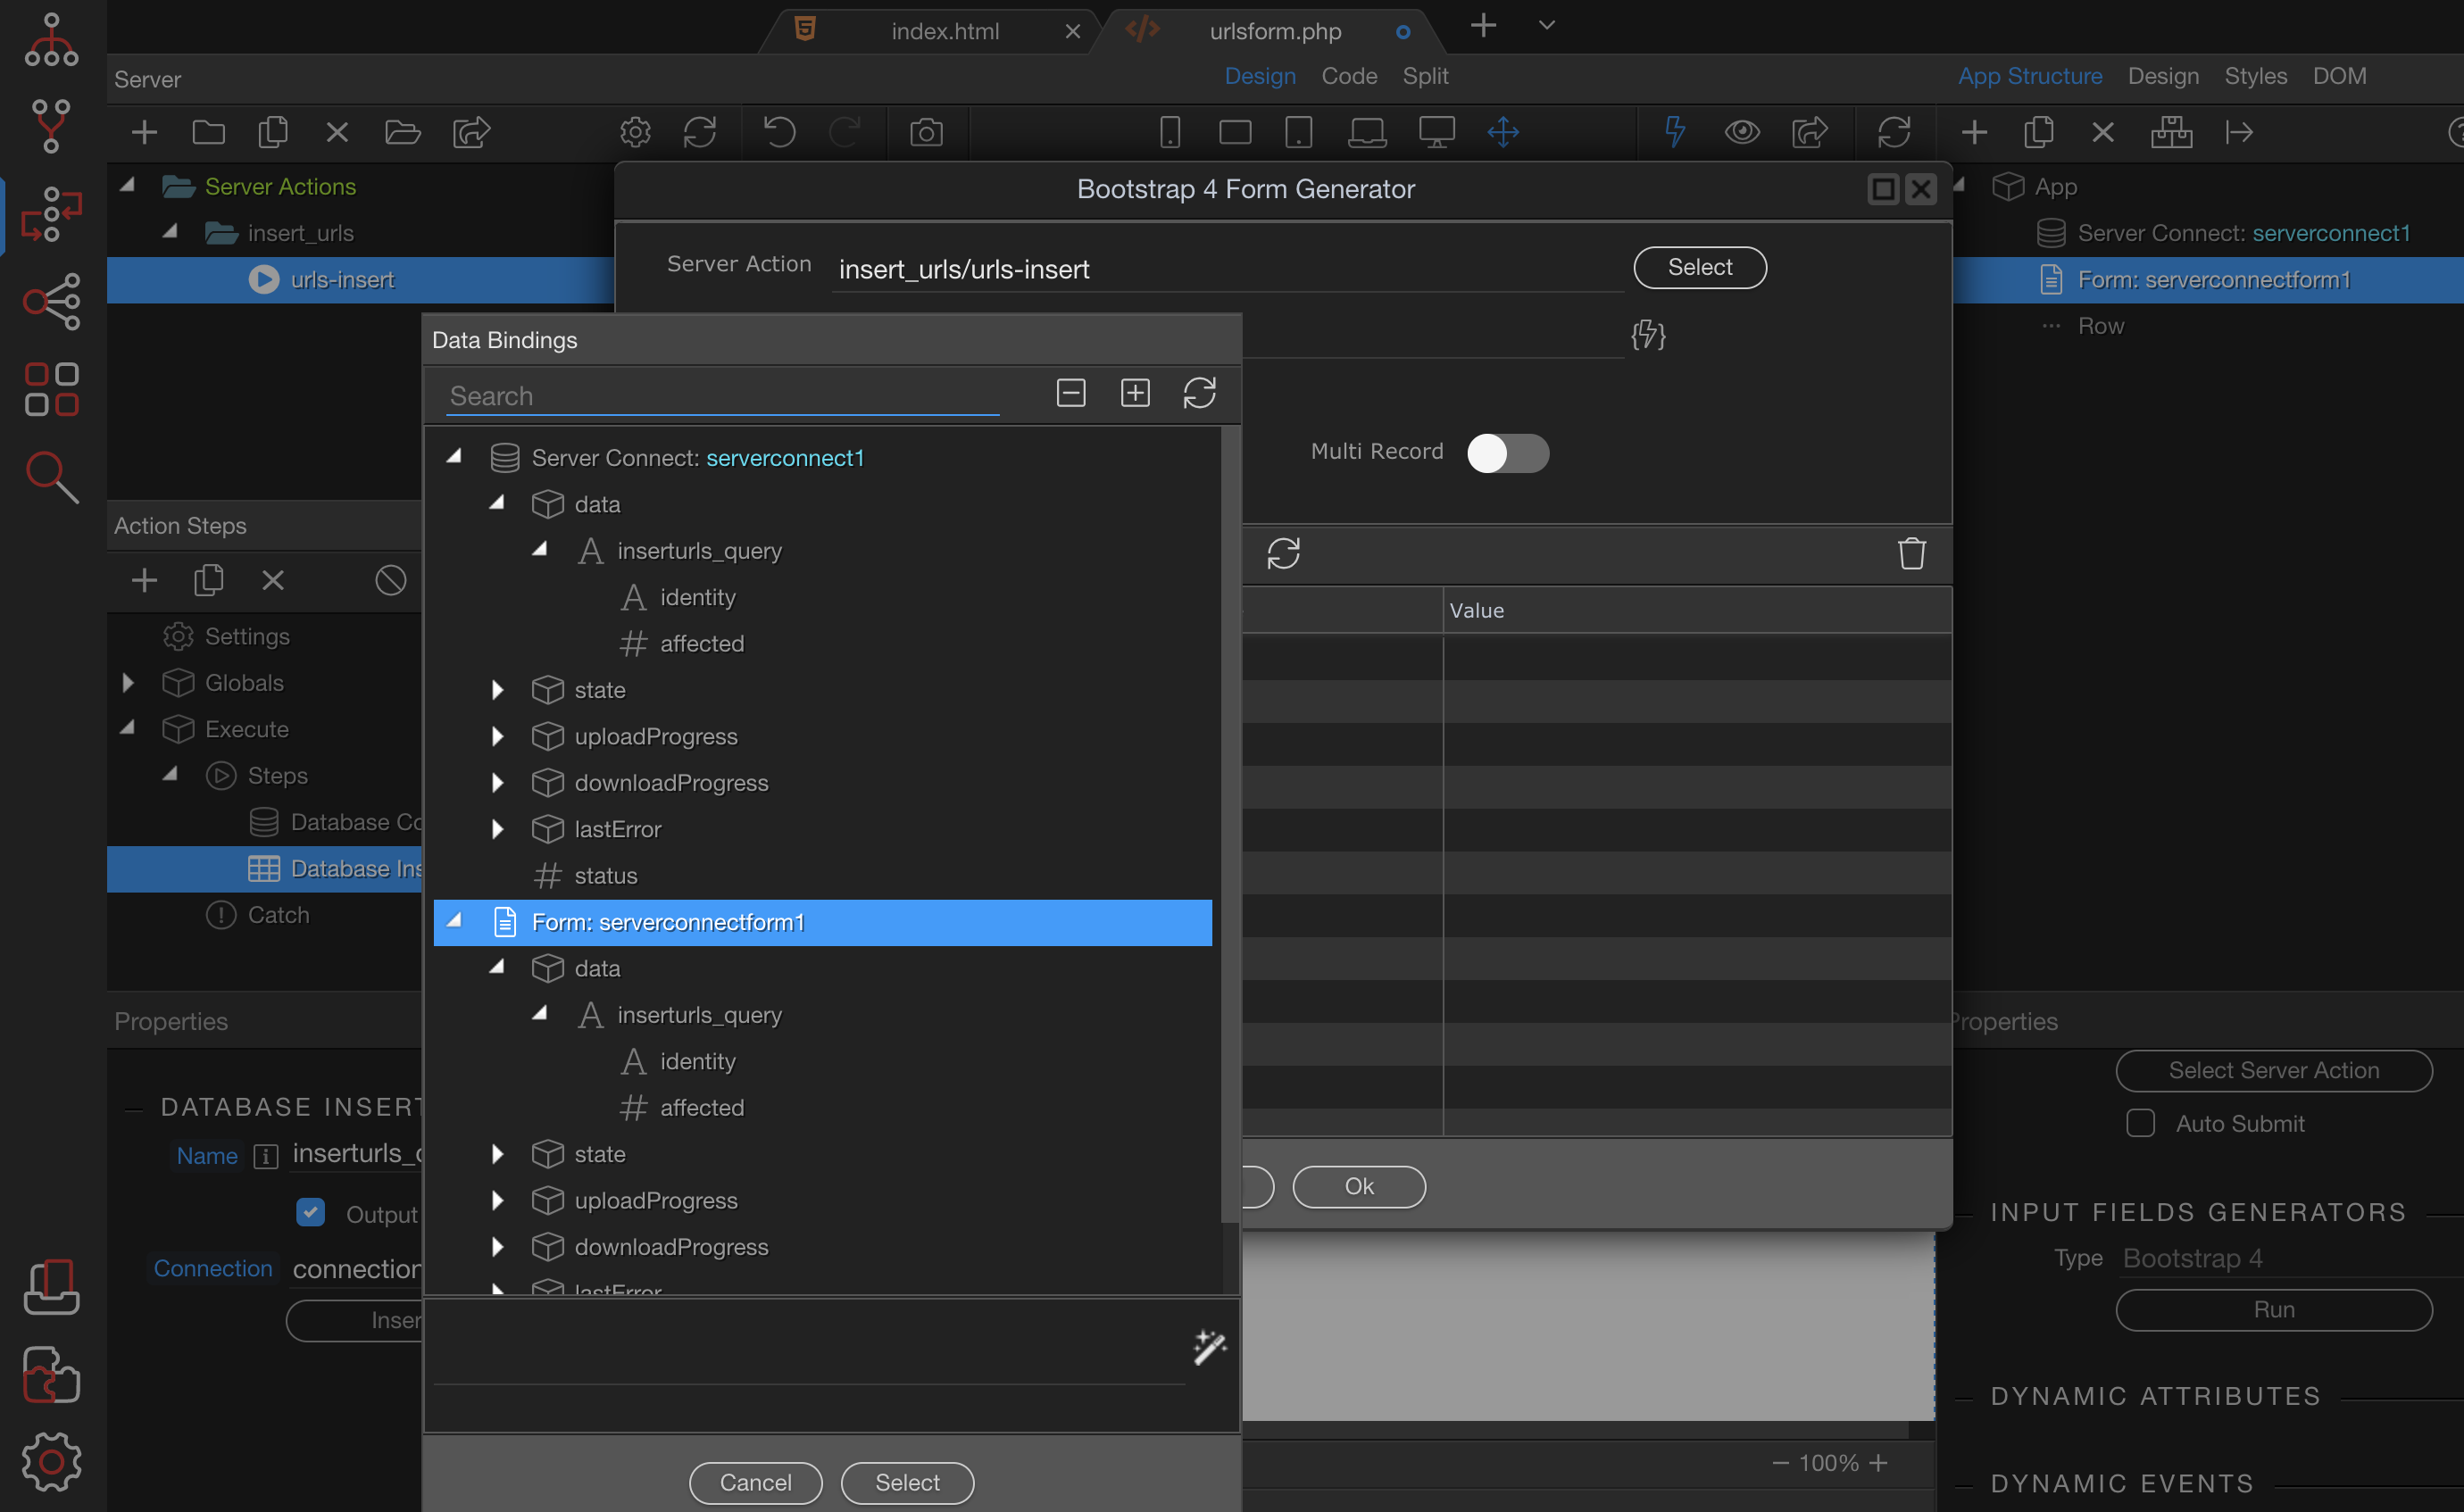This screenshot has width=2464, height=1512.
Task: Toggle the Multi Record switch
Action: coord(1507,453)
